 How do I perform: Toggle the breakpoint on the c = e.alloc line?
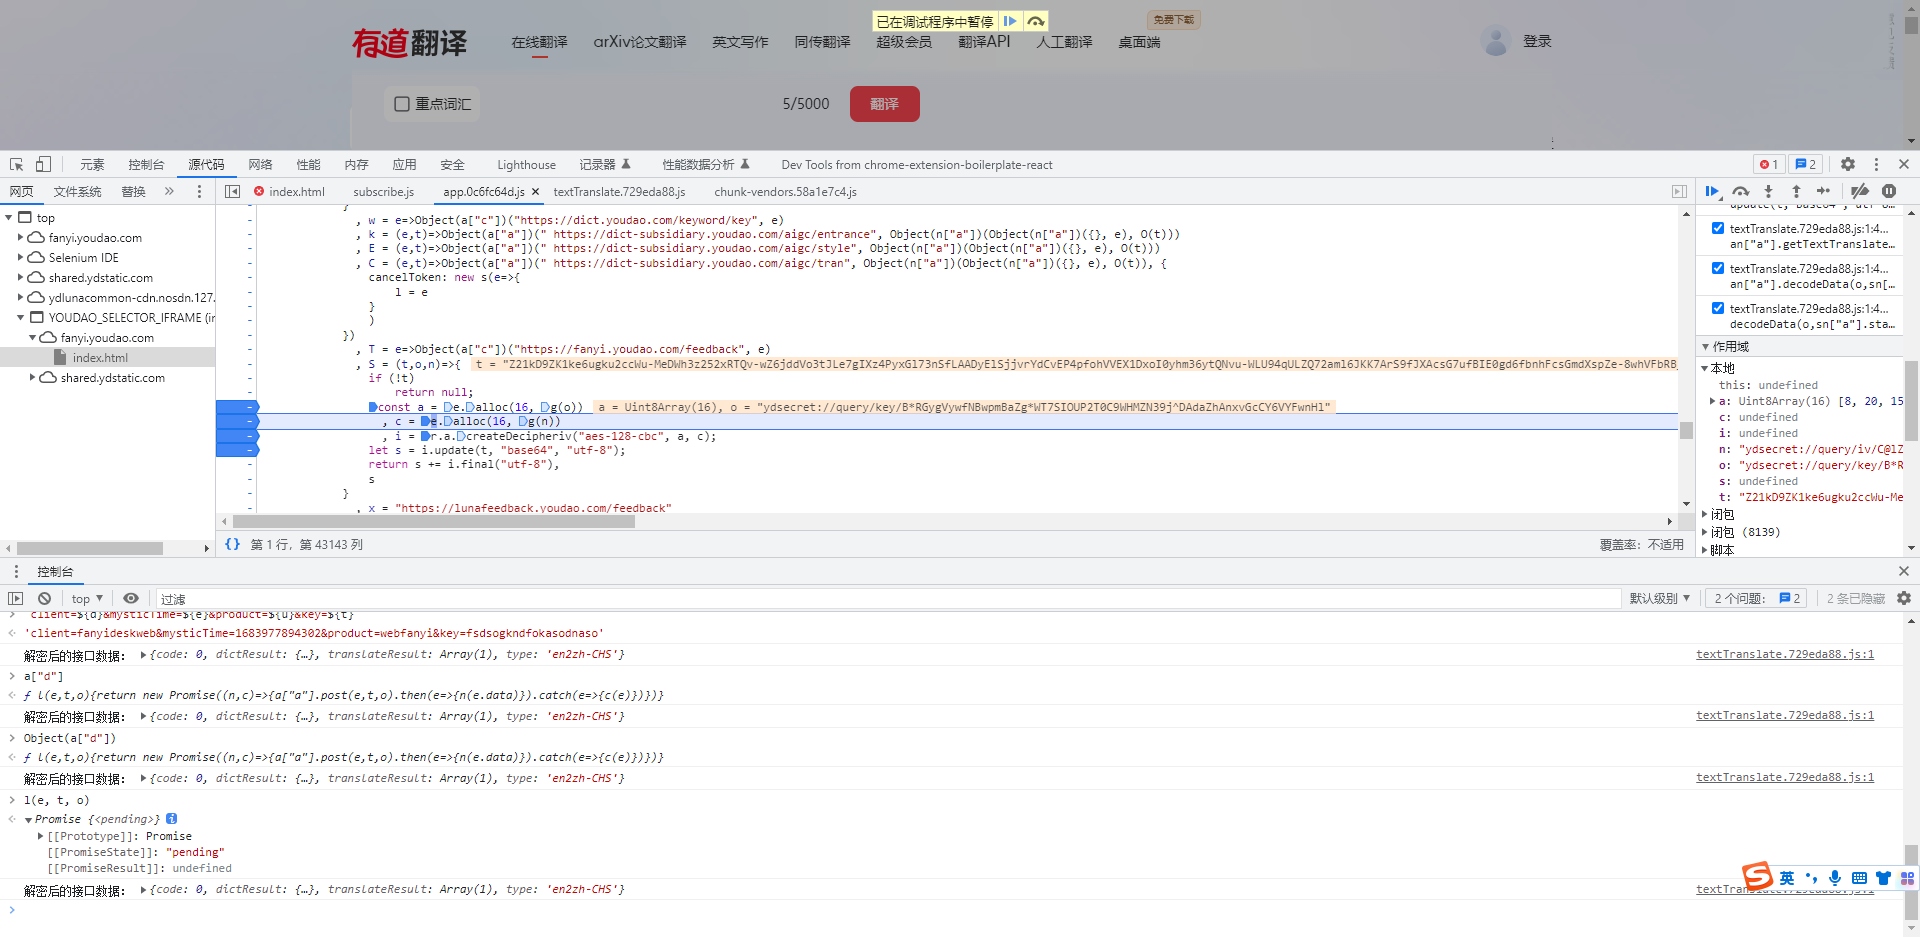pyautogui.click(x=237, y=421)
